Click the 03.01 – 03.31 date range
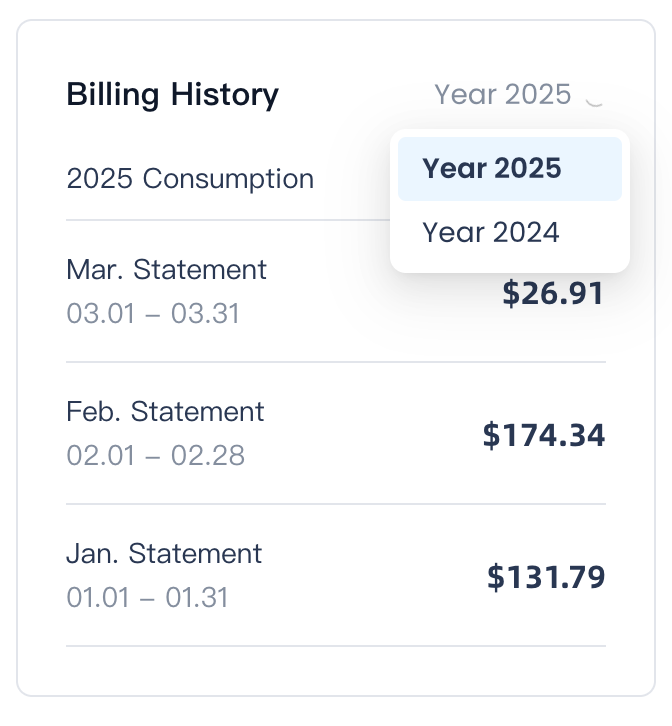 tap(153, 314)
